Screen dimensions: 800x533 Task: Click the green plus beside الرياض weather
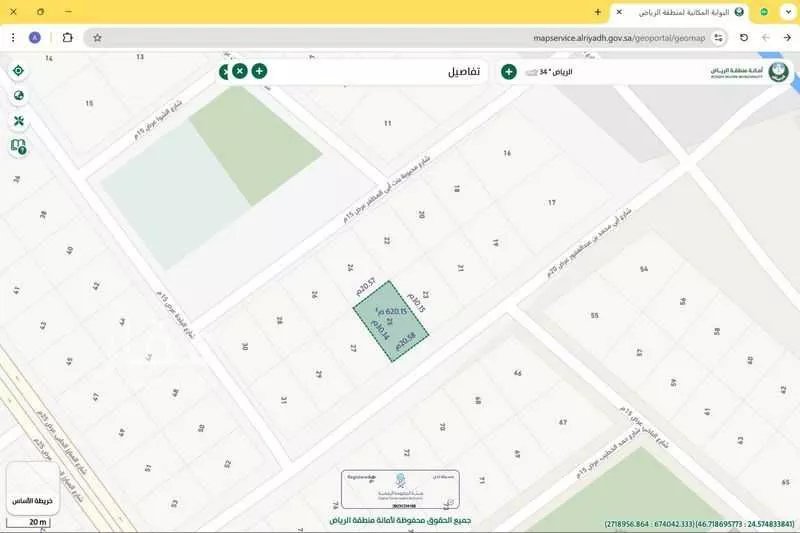point(509,72)
